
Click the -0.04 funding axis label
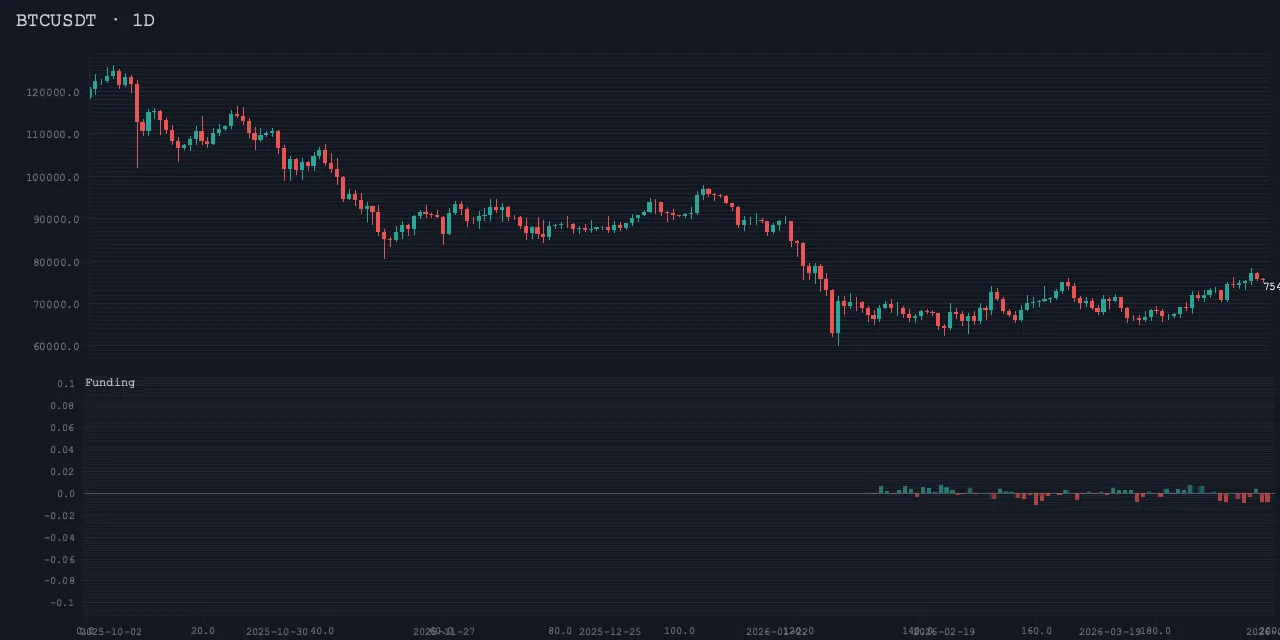(x=62, y=537)
